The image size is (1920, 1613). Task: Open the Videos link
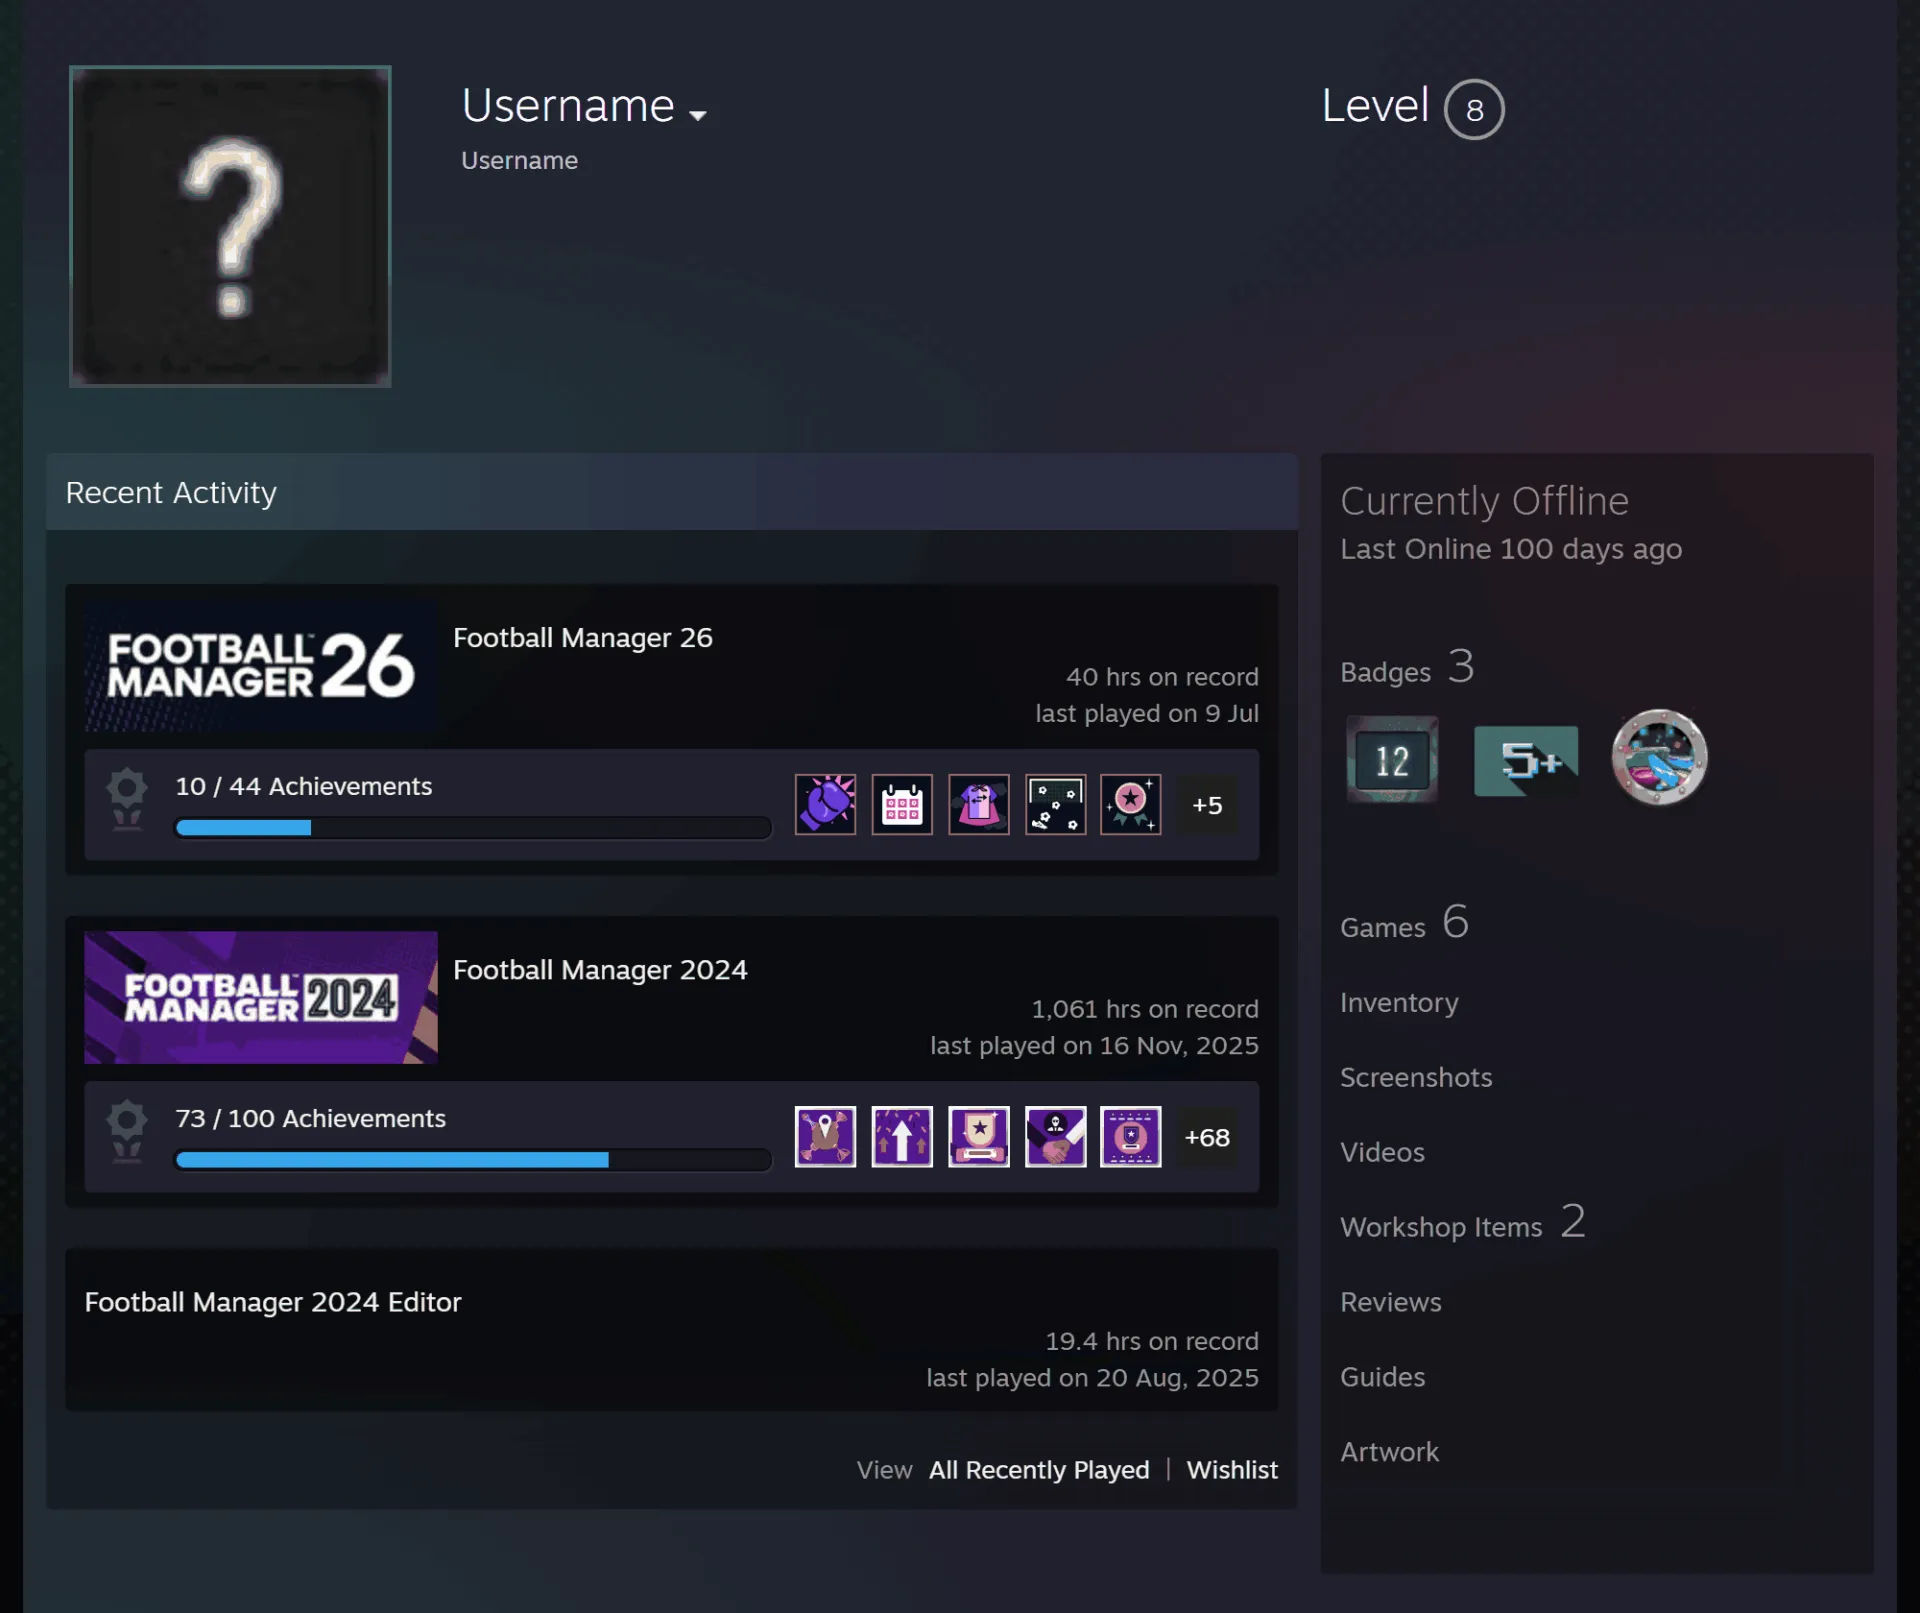(x=1382, y=1152)
